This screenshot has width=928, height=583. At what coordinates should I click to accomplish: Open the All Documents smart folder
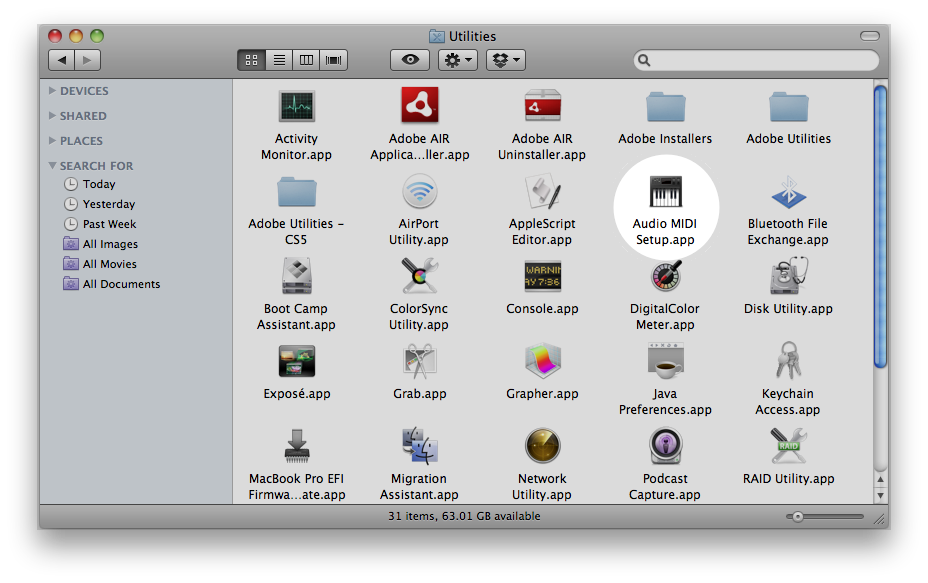click(x=112, y=284)
